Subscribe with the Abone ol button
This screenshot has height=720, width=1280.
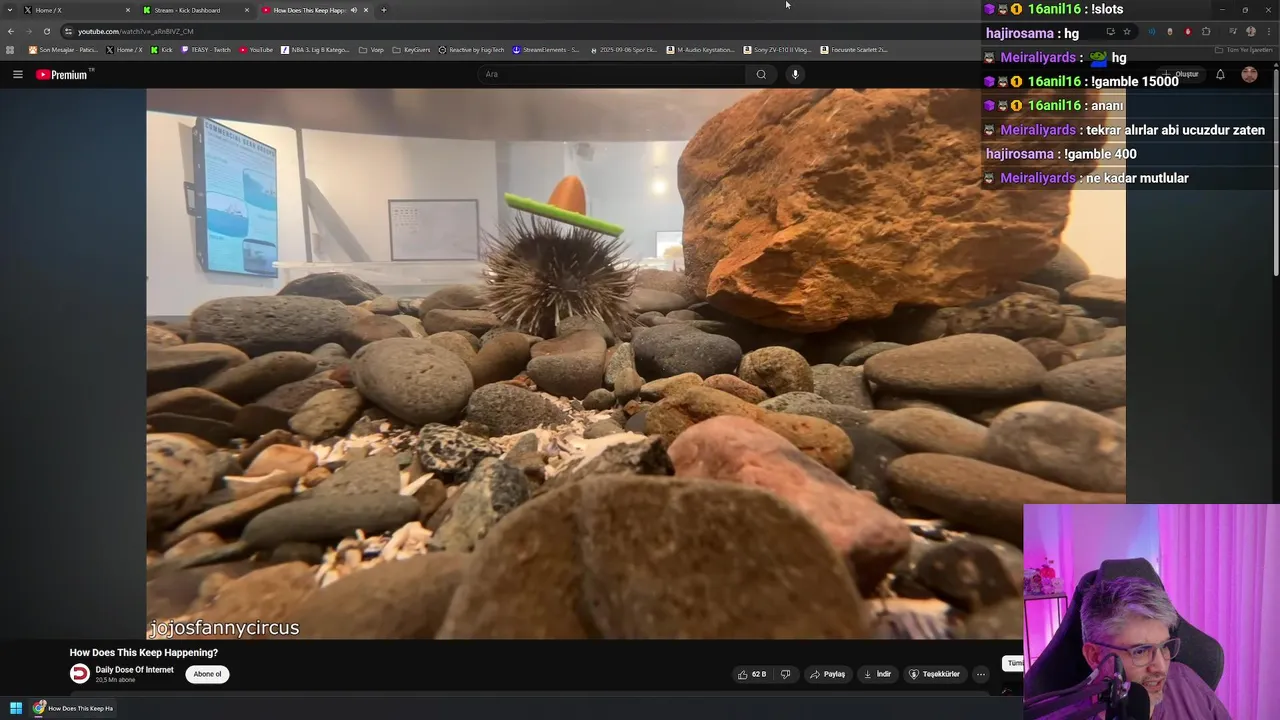207,674
